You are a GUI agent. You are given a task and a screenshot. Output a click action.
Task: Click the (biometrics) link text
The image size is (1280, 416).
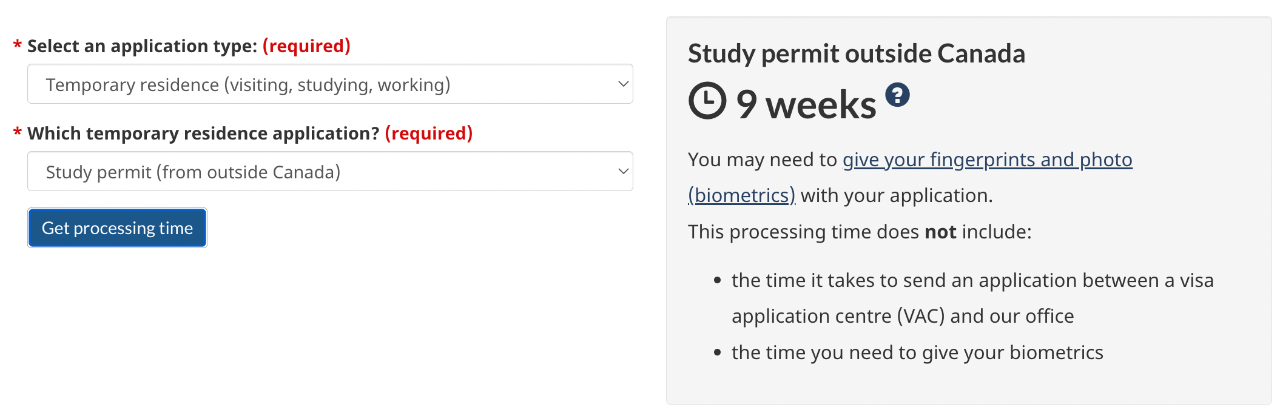[741, 195]
